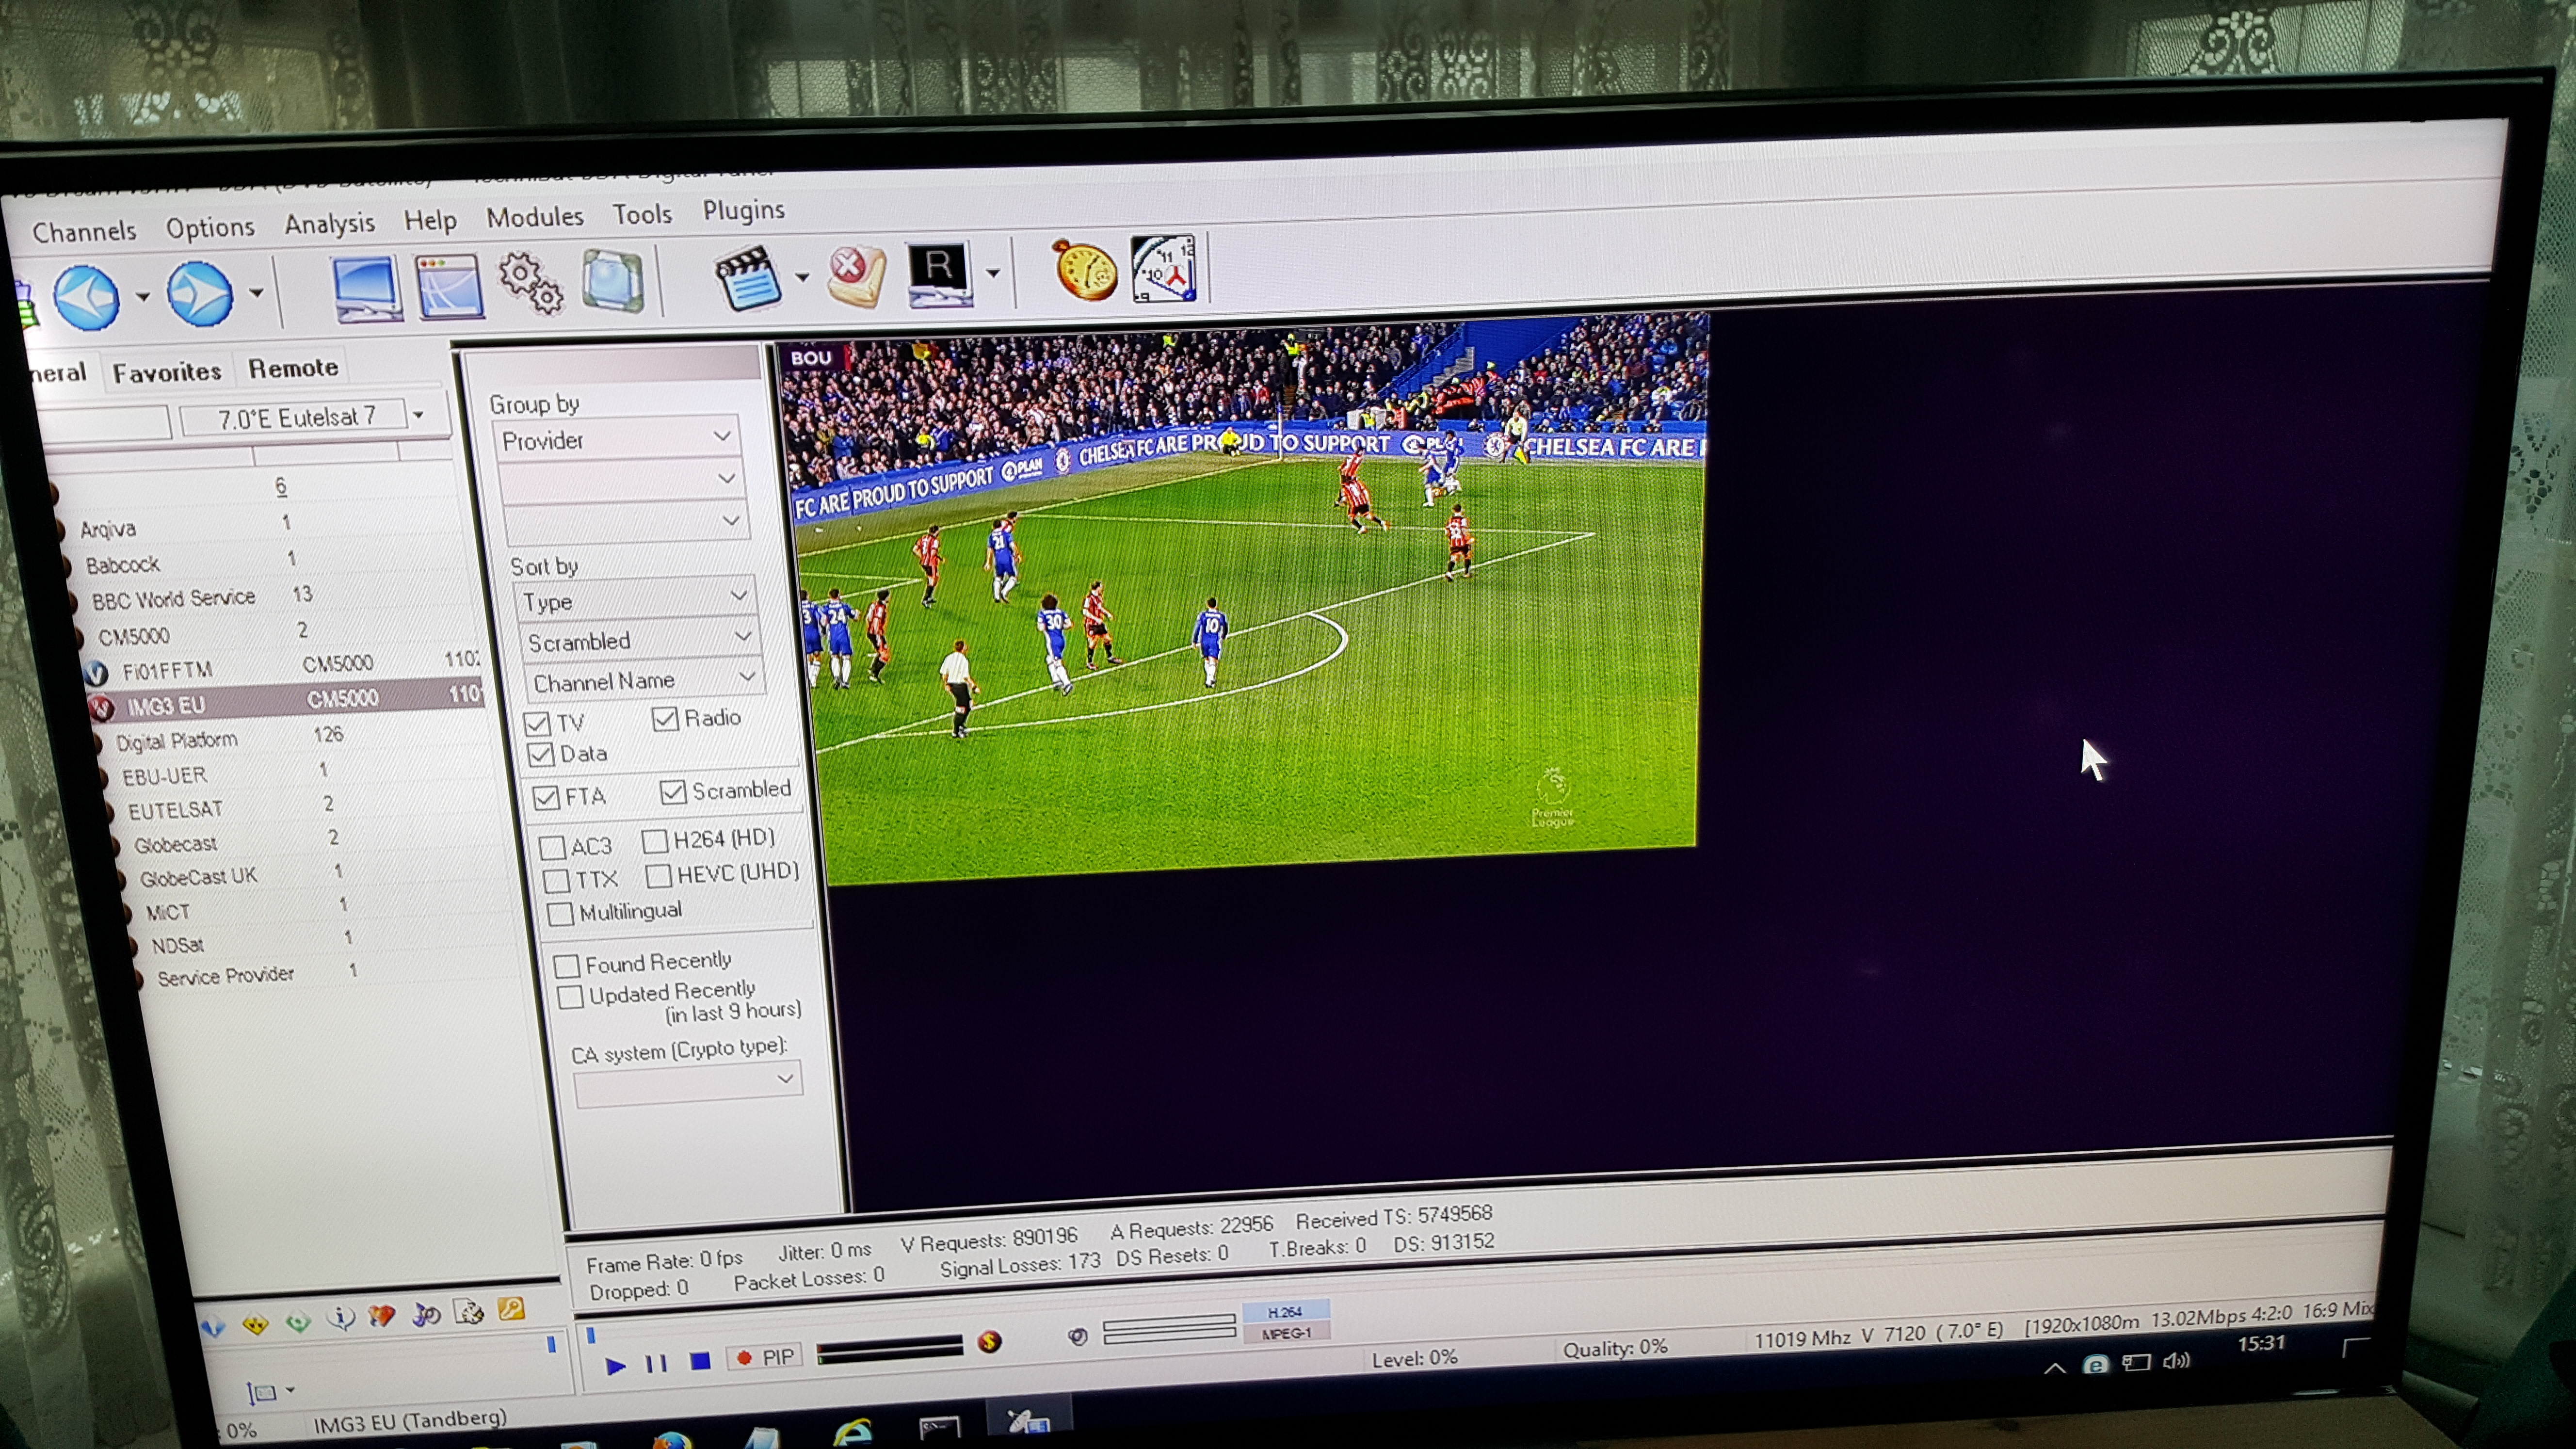Click the red dollar coin icon
Image resolution: width=2576 pixels, height=1449 pixels.
(x=990, y=1341)
